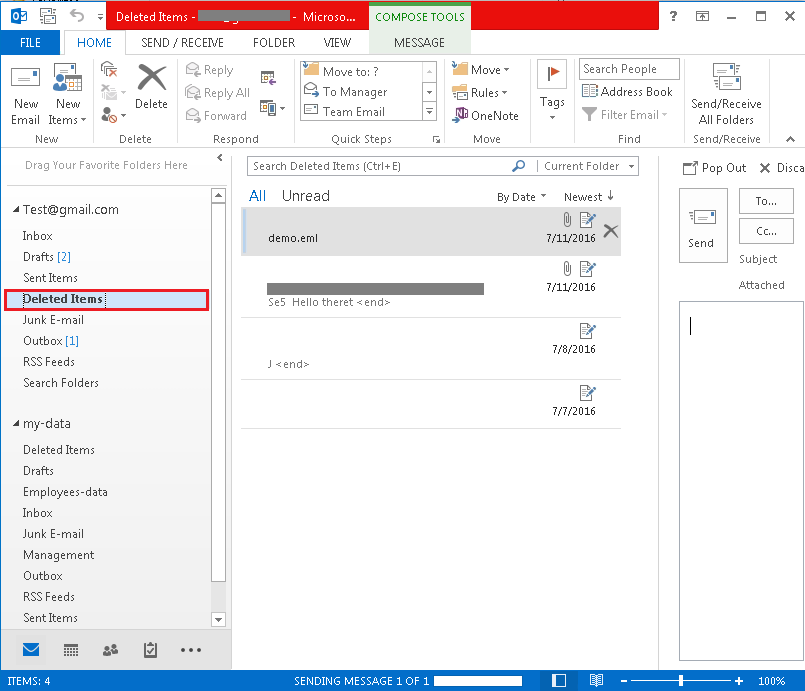Open the Clean Up dropdown
Viewport: 805px width, 691px height.
(113, 92)
